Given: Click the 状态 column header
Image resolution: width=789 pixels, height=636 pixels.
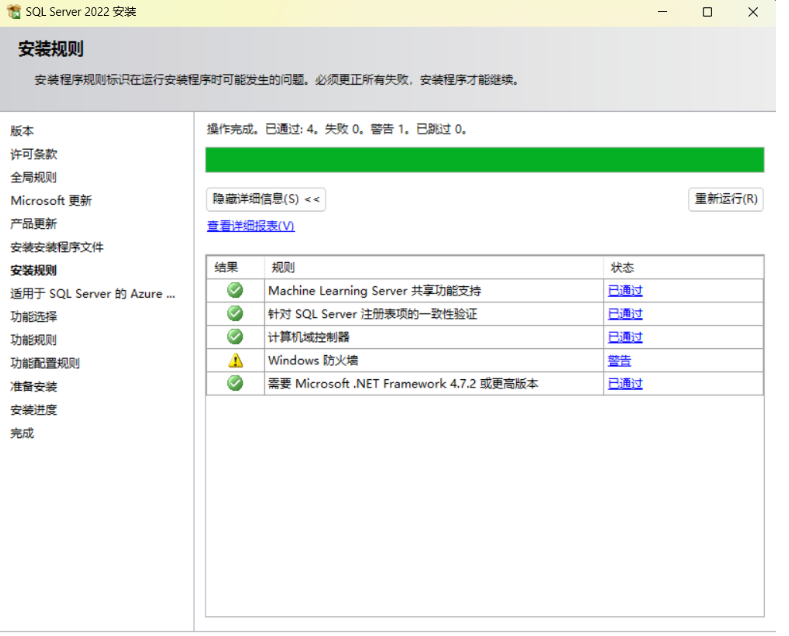Looking at the screenshot, I should 683,267.
